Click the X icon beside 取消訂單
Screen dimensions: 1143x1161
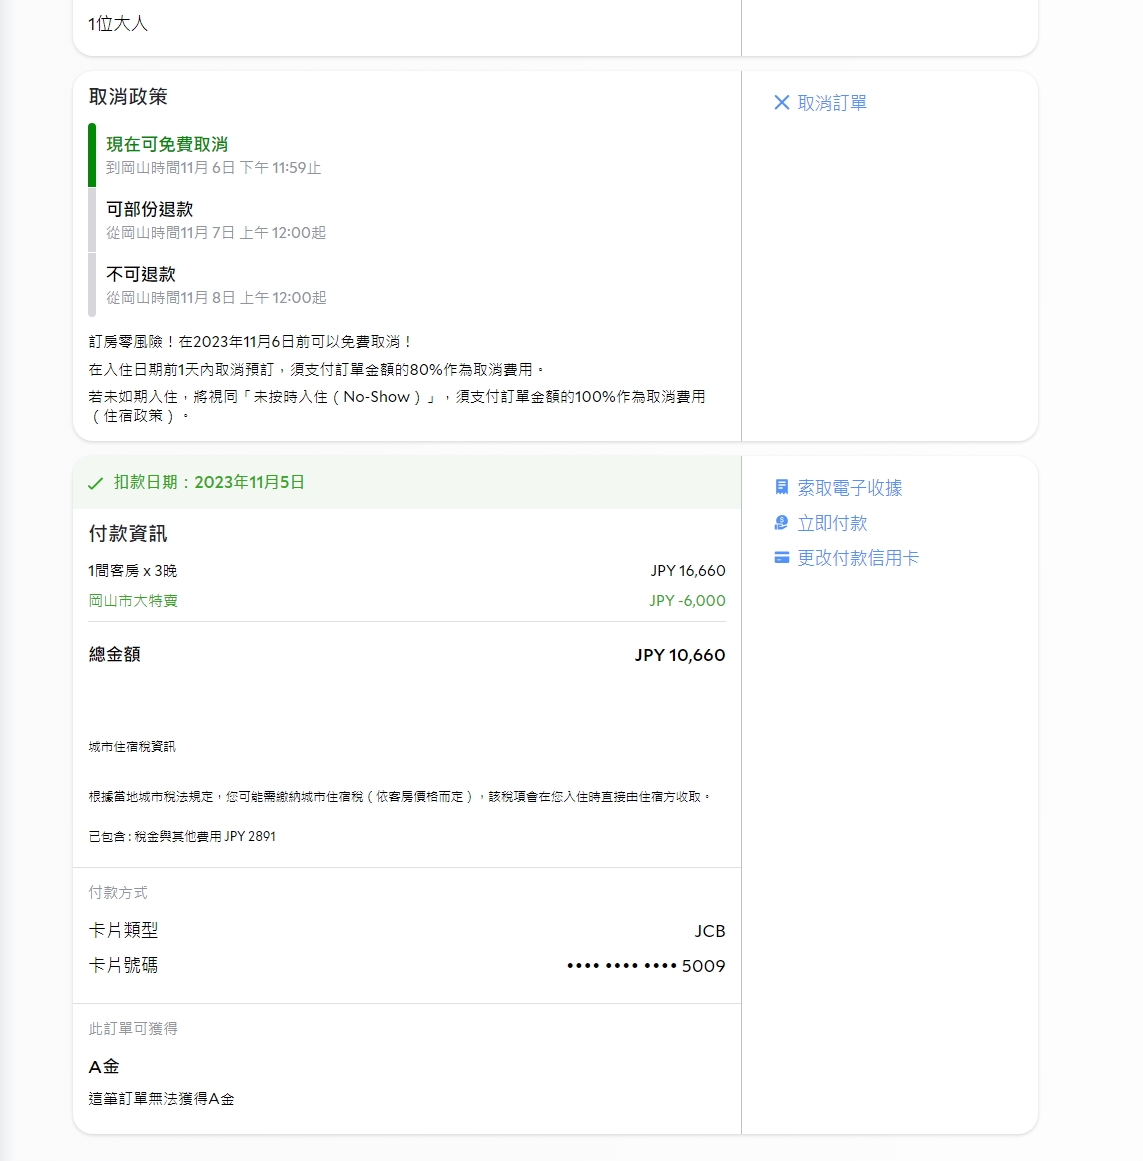pyautogui.click(x=782, y=103)
